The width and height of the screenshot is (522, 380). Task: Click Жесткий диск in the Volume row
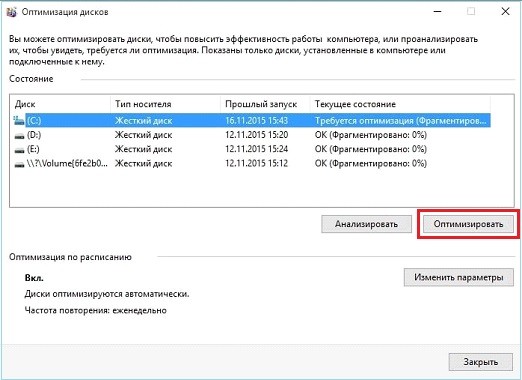[x=144, y=164]
